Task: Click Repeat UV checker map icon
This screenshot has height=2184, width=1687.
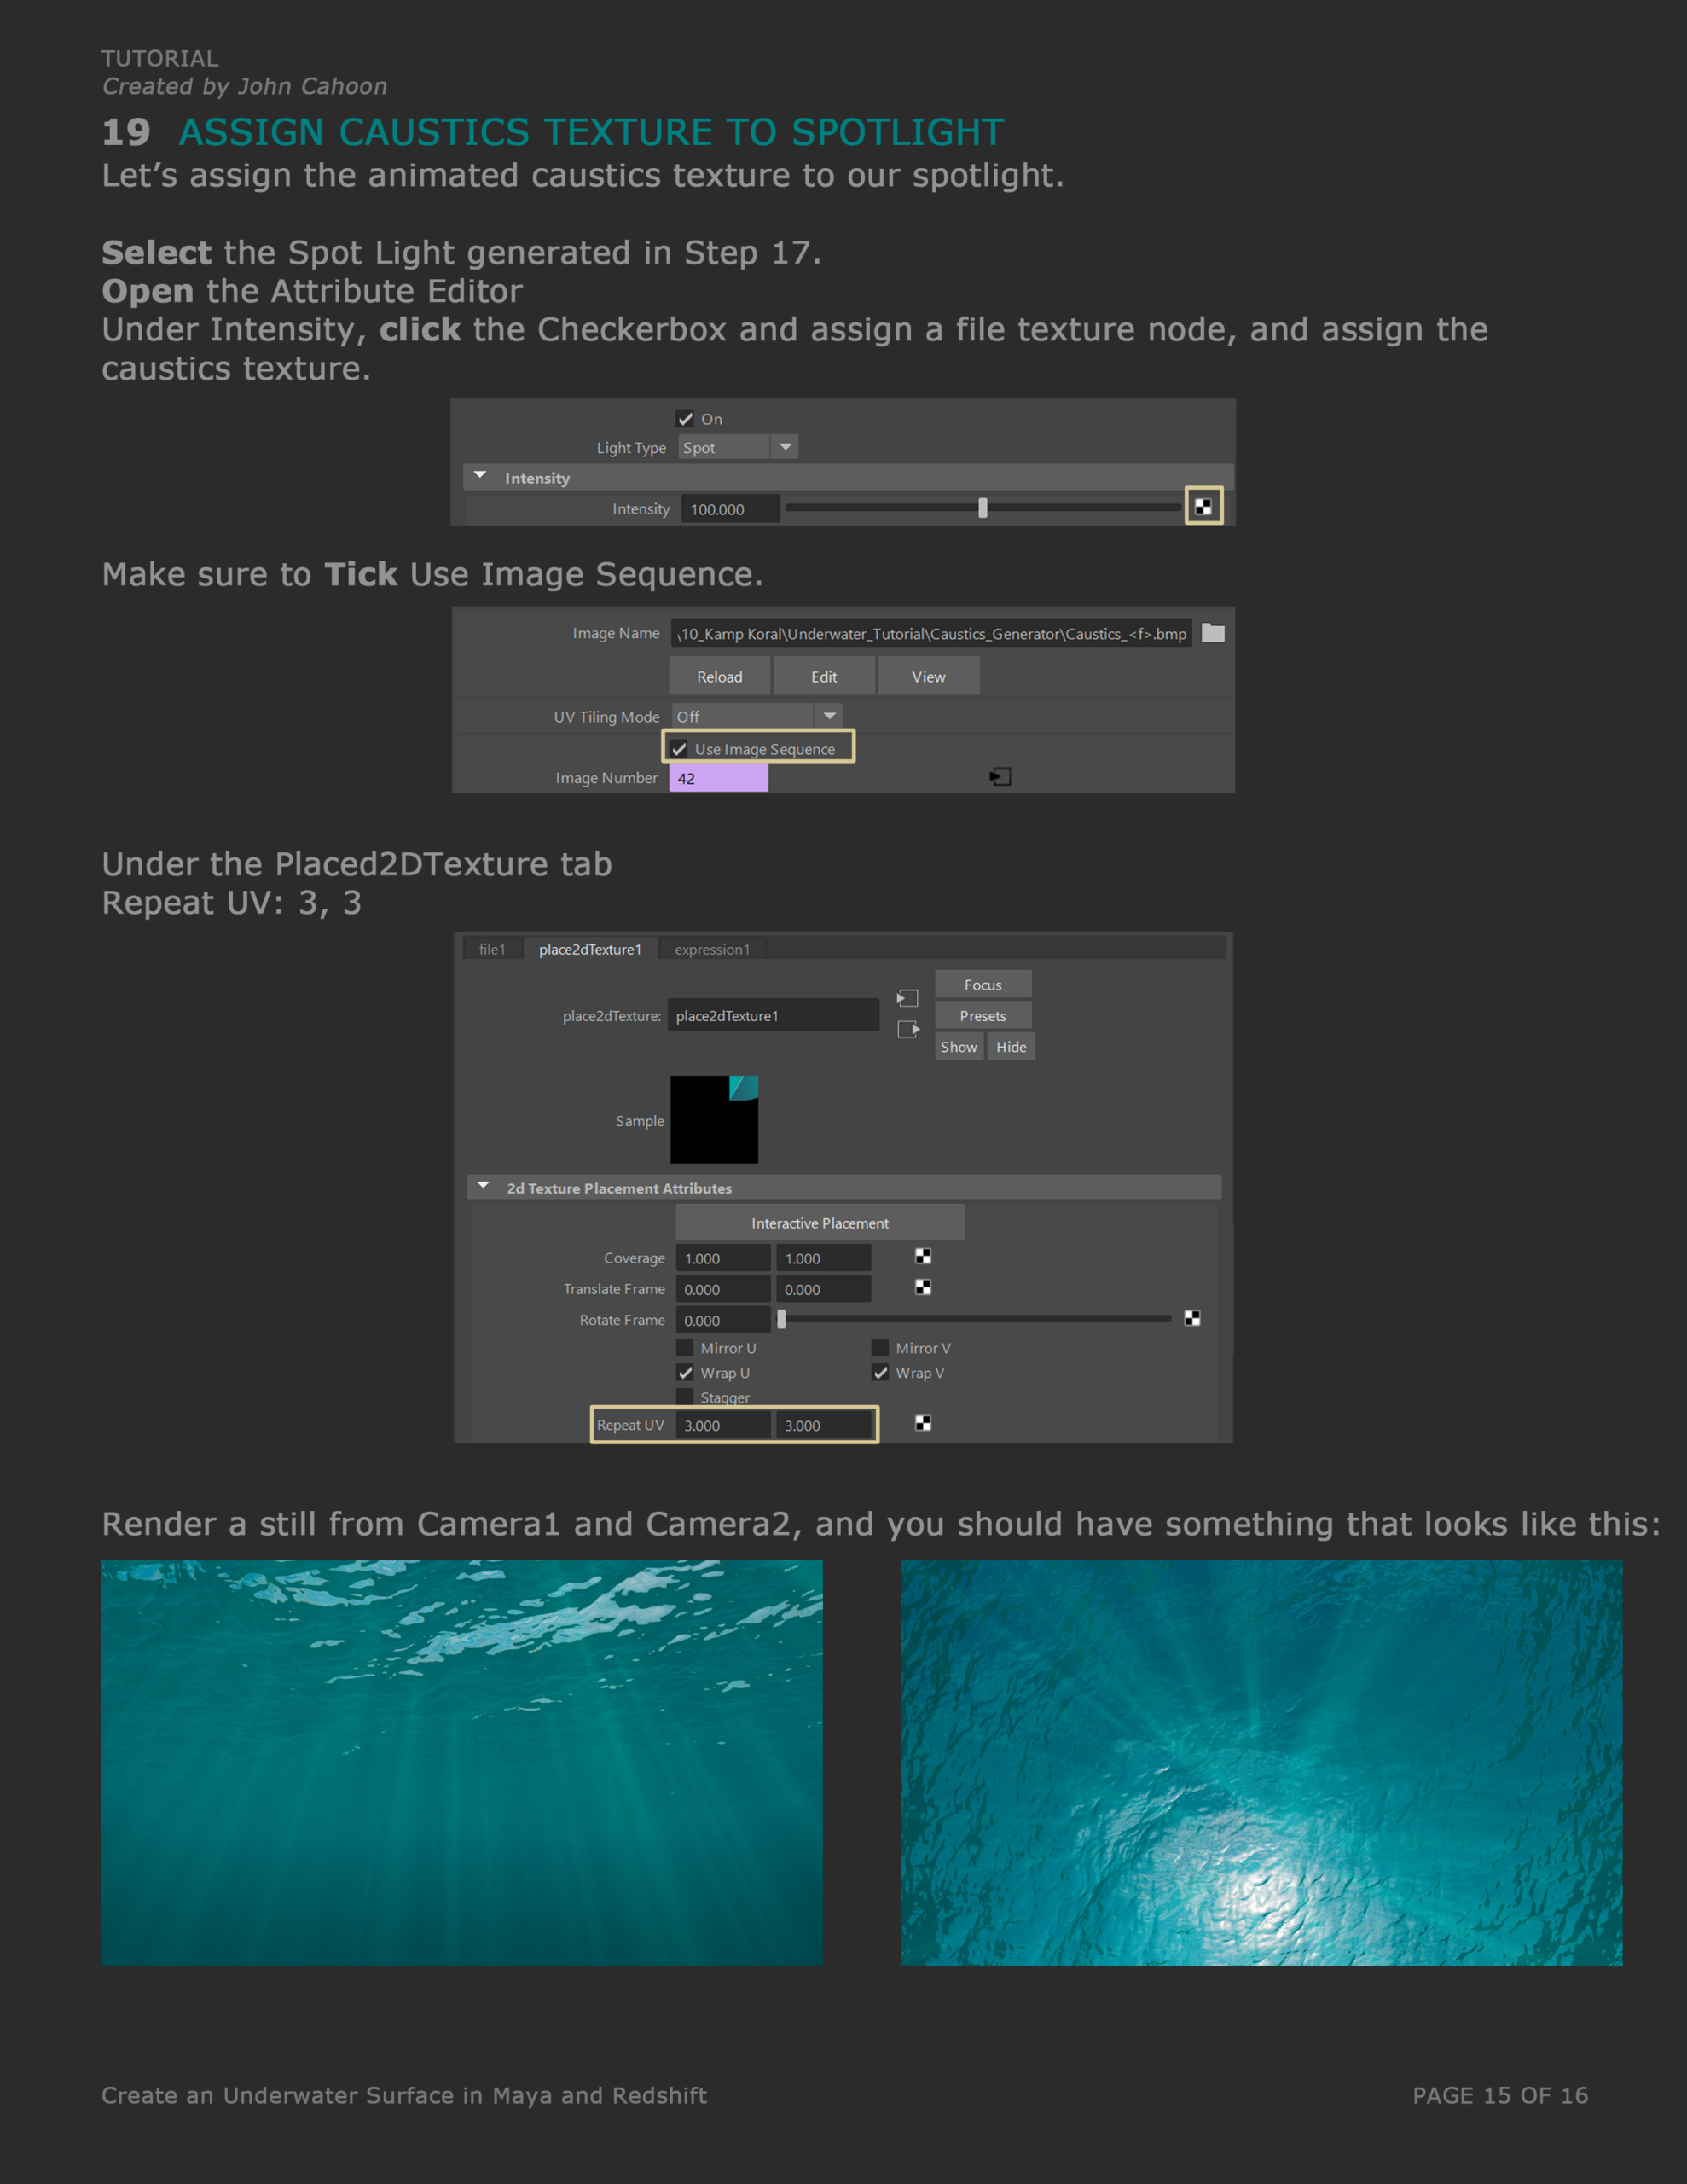Action: click(x=922, y=1423)
